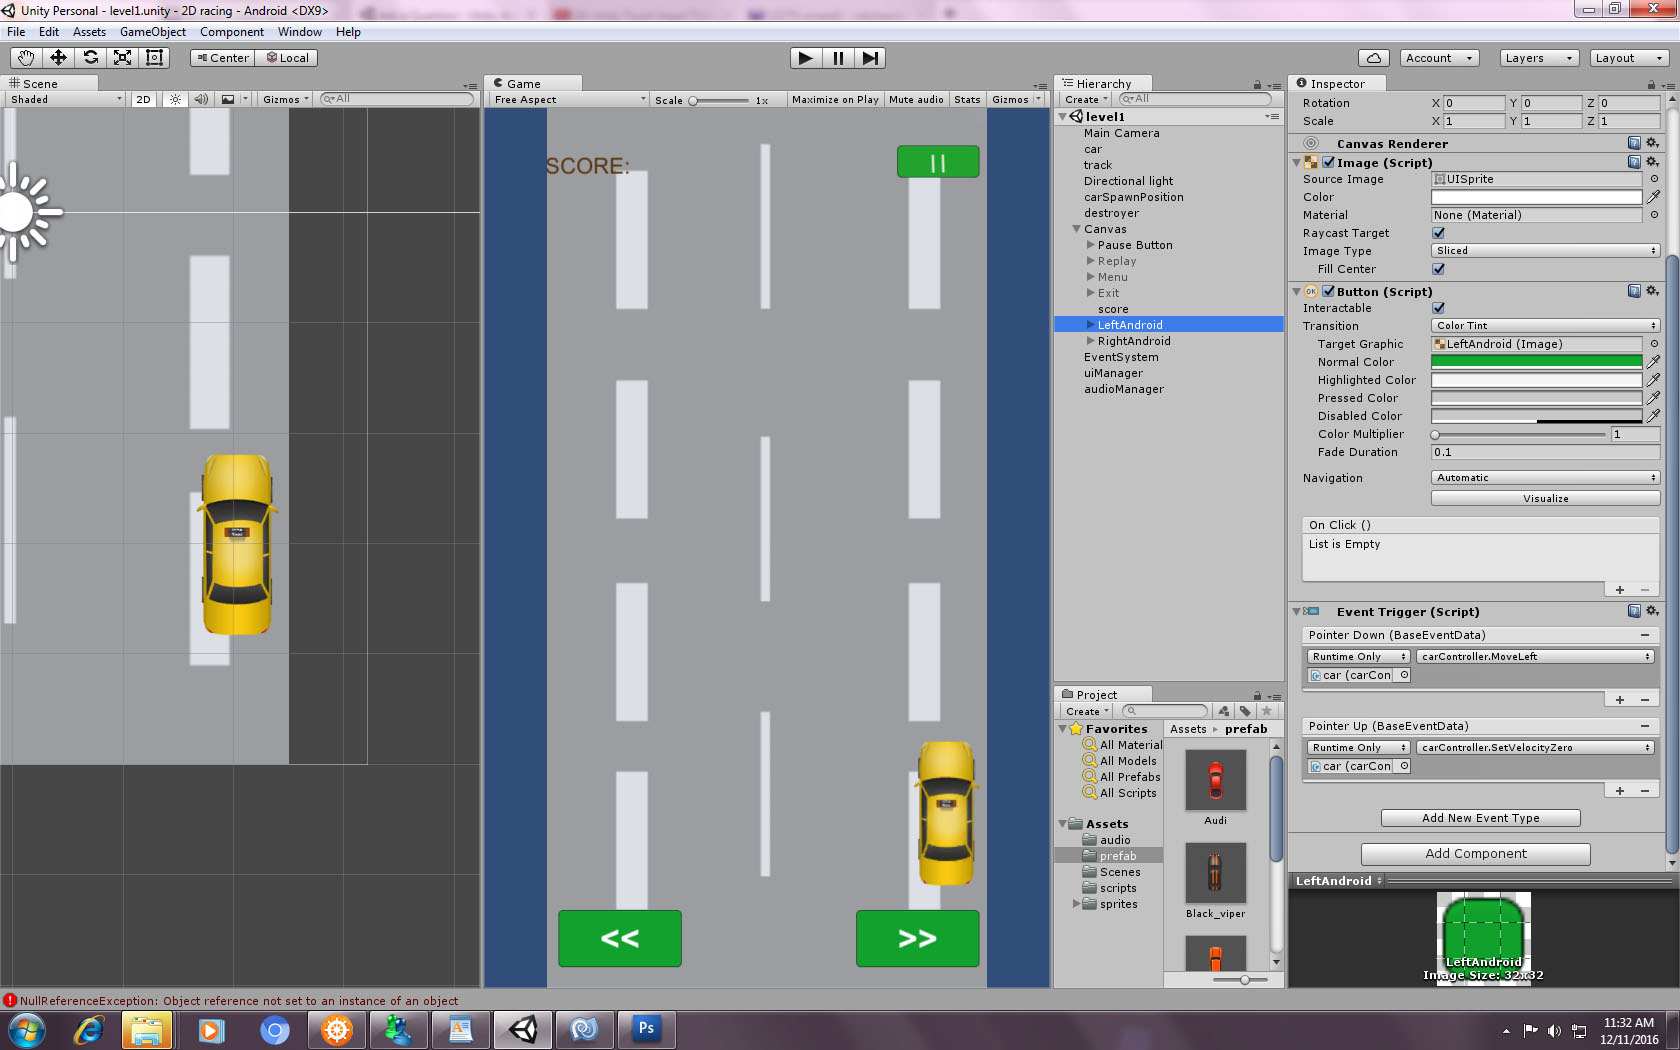Image resolution: width=1680 pixels, height=1050 pixels.
Task: Open carController.SetVelocityZero function dropdown
Action: [1535, 747]
